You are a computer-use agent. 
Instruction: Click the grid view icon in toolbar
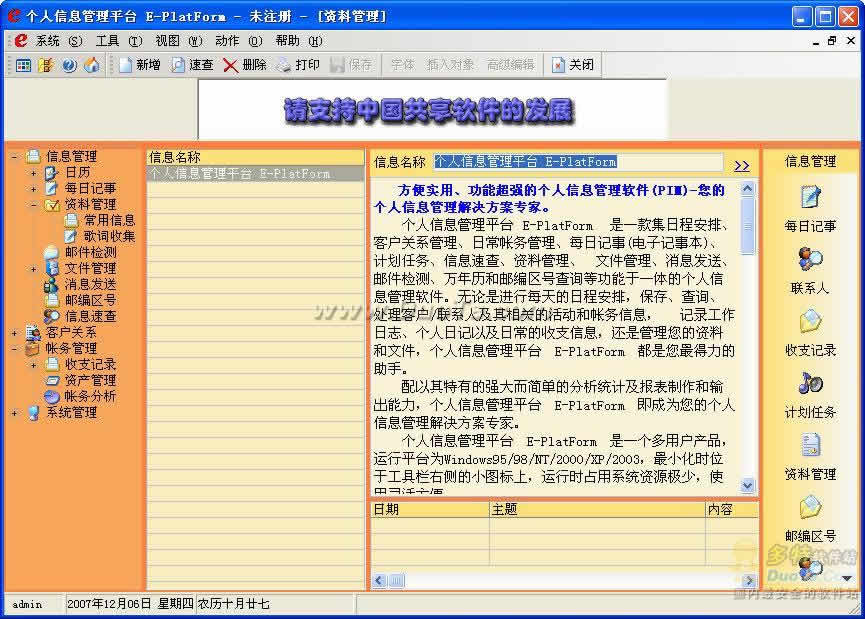(x=23, y=65)
